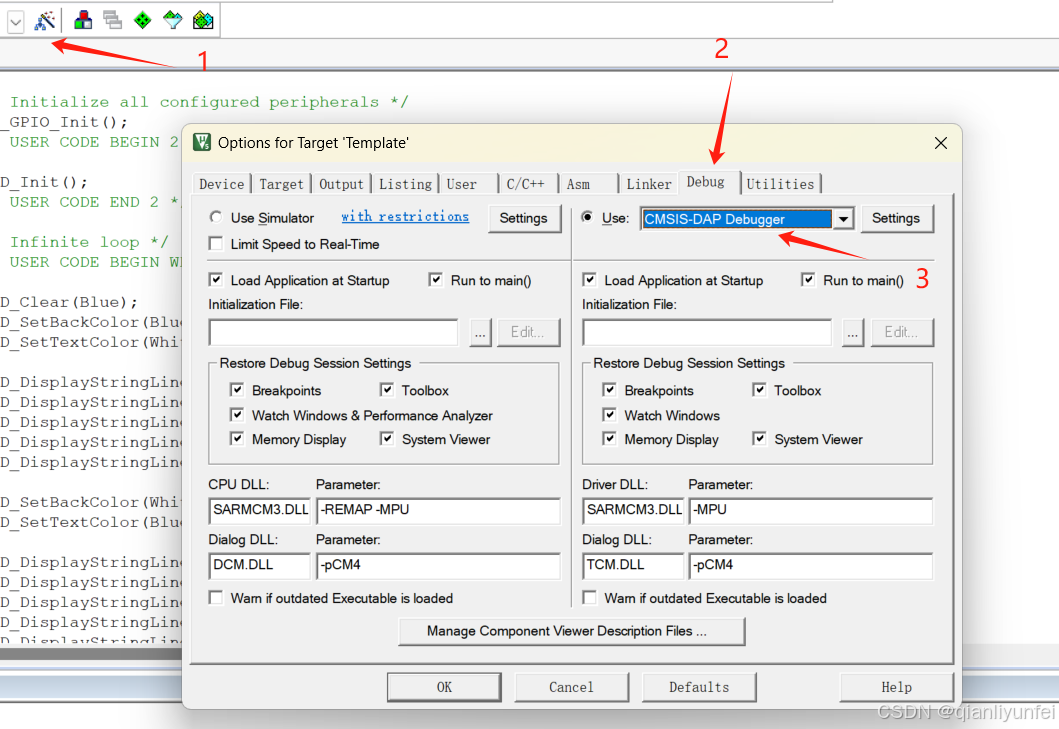Toggle simulator System Viewer checkbox

[x=387, y=438]
